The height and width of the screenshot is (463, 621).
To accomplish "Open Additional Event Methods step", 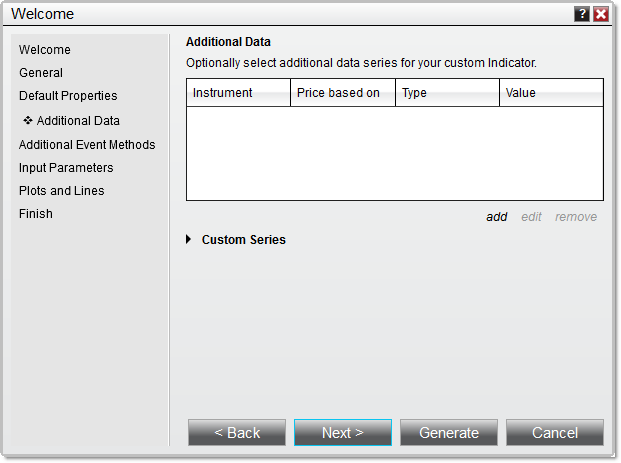I will [x=87, y=145].
